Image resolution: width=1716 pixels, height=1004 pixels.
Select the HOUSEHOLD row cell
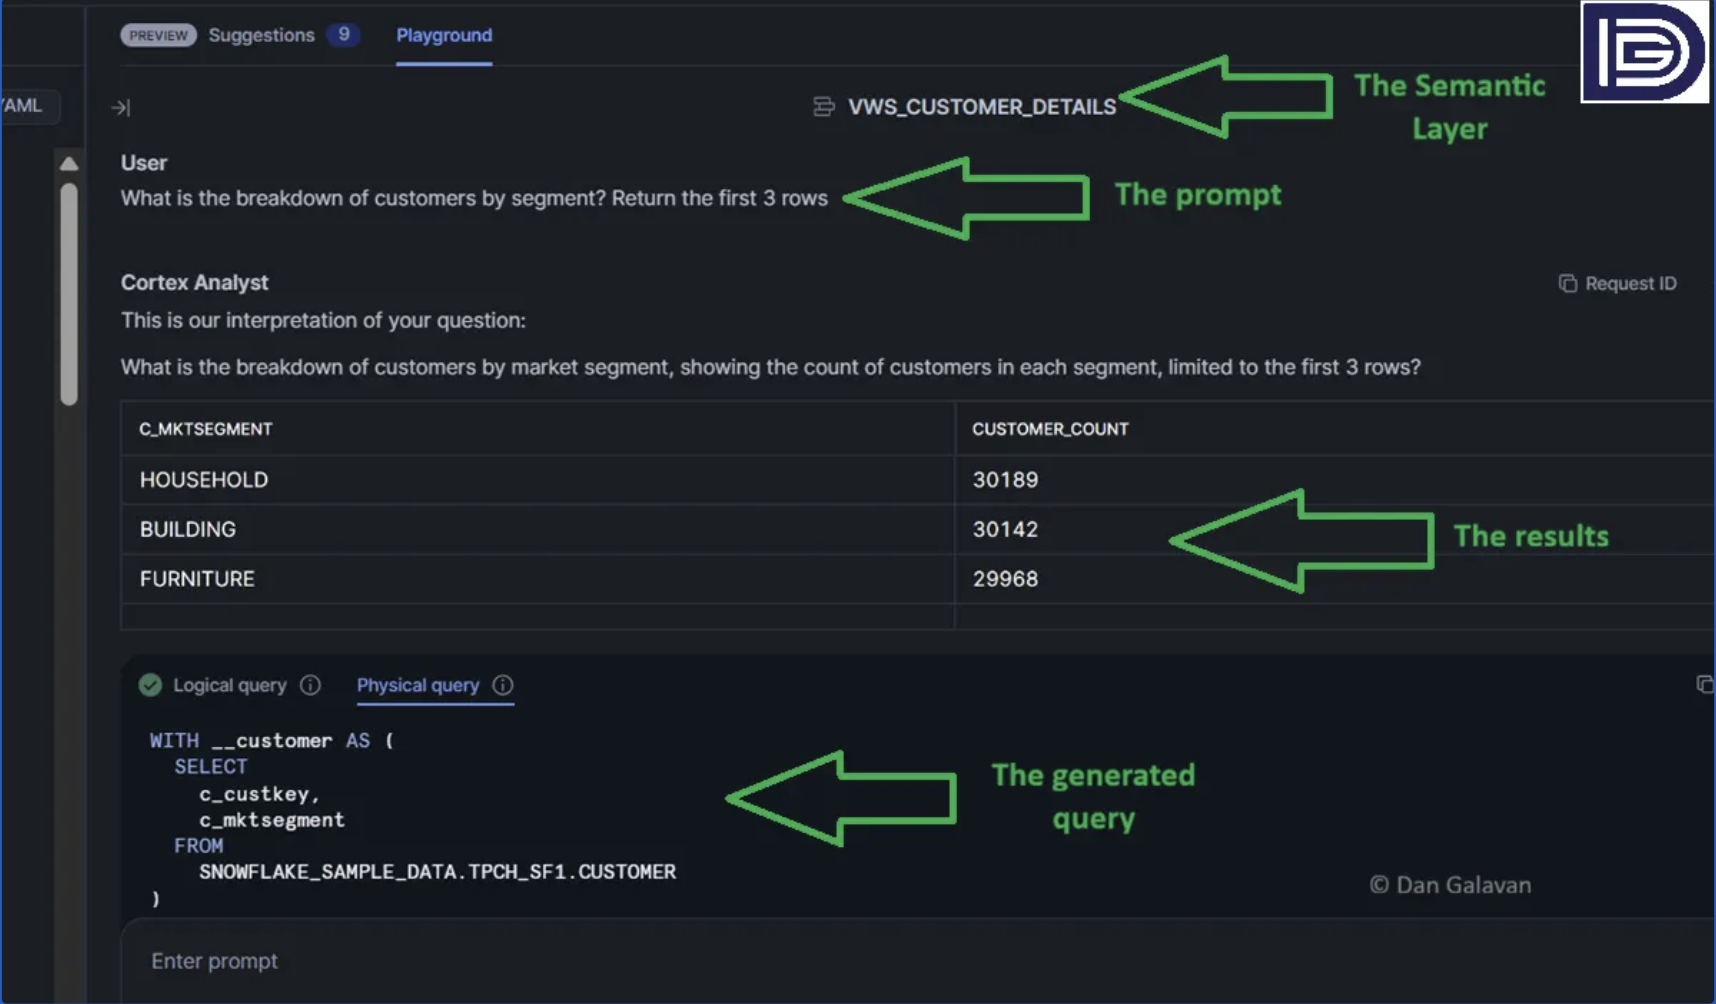point(204,480)
